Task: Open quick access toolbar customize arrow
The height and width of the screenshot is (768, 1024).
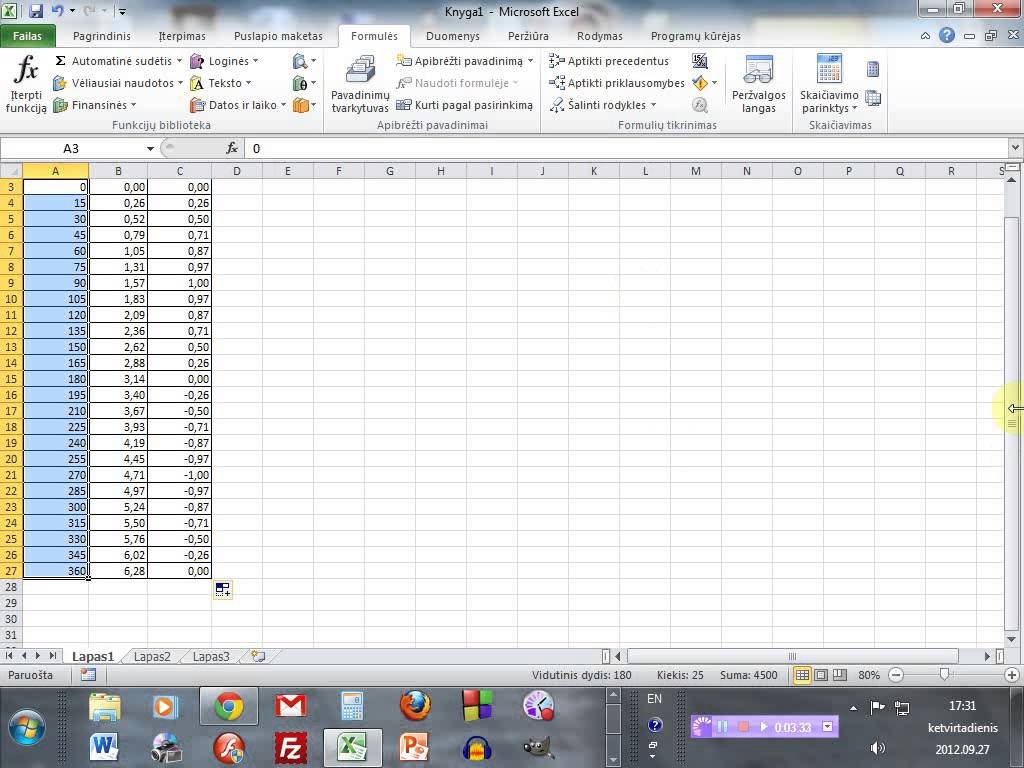Action: [122, 12]
